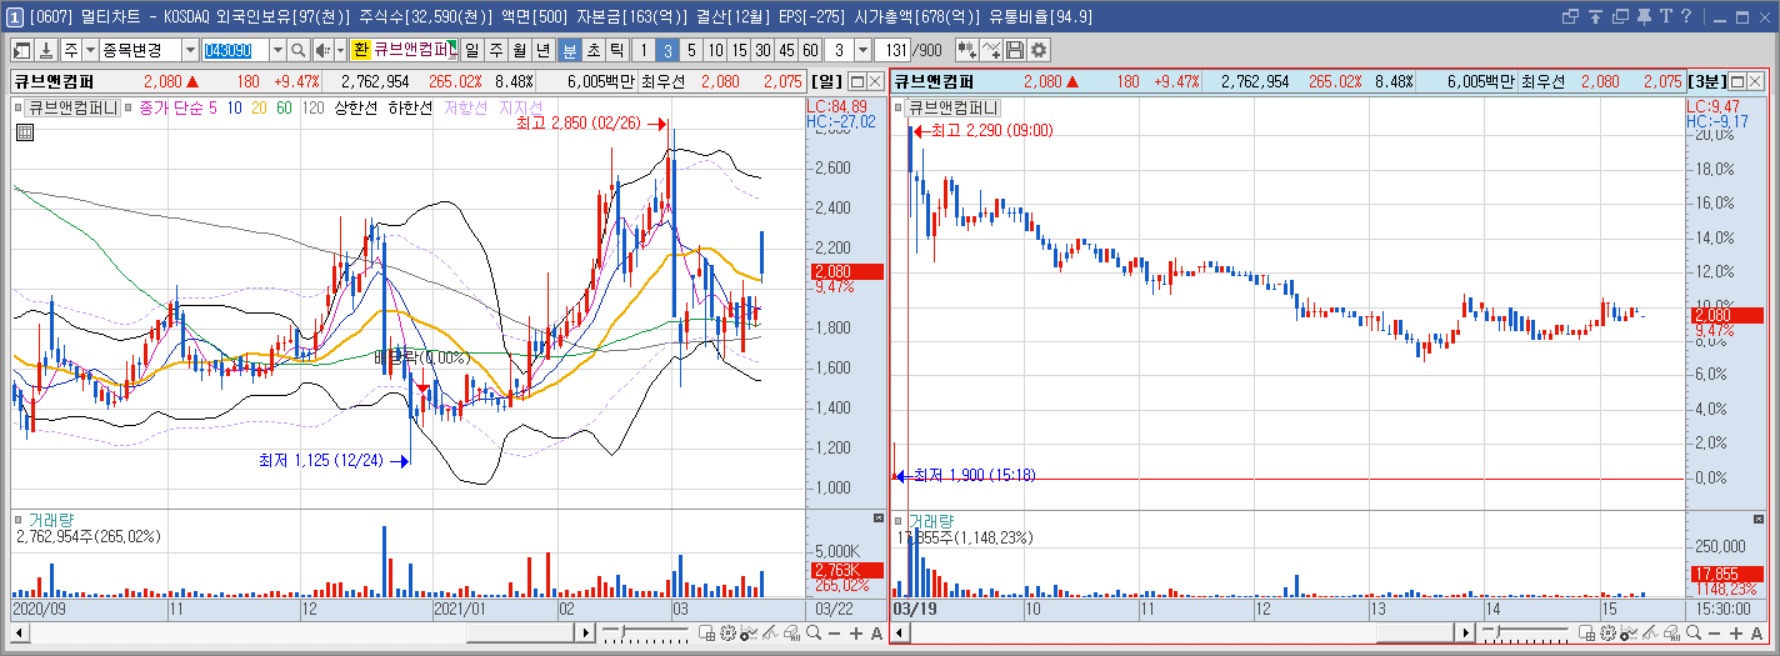Click left scroll arrow of daily chart

(x=19, y=633)
